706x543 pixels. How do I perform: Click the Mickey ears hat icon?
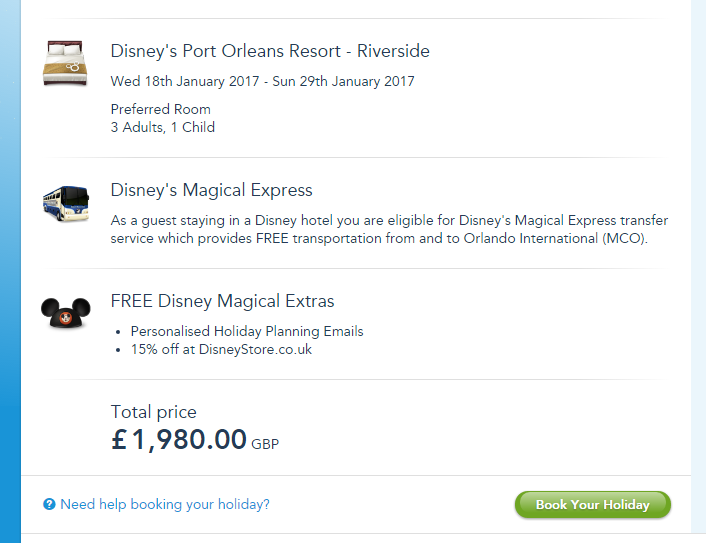[66, 311]
